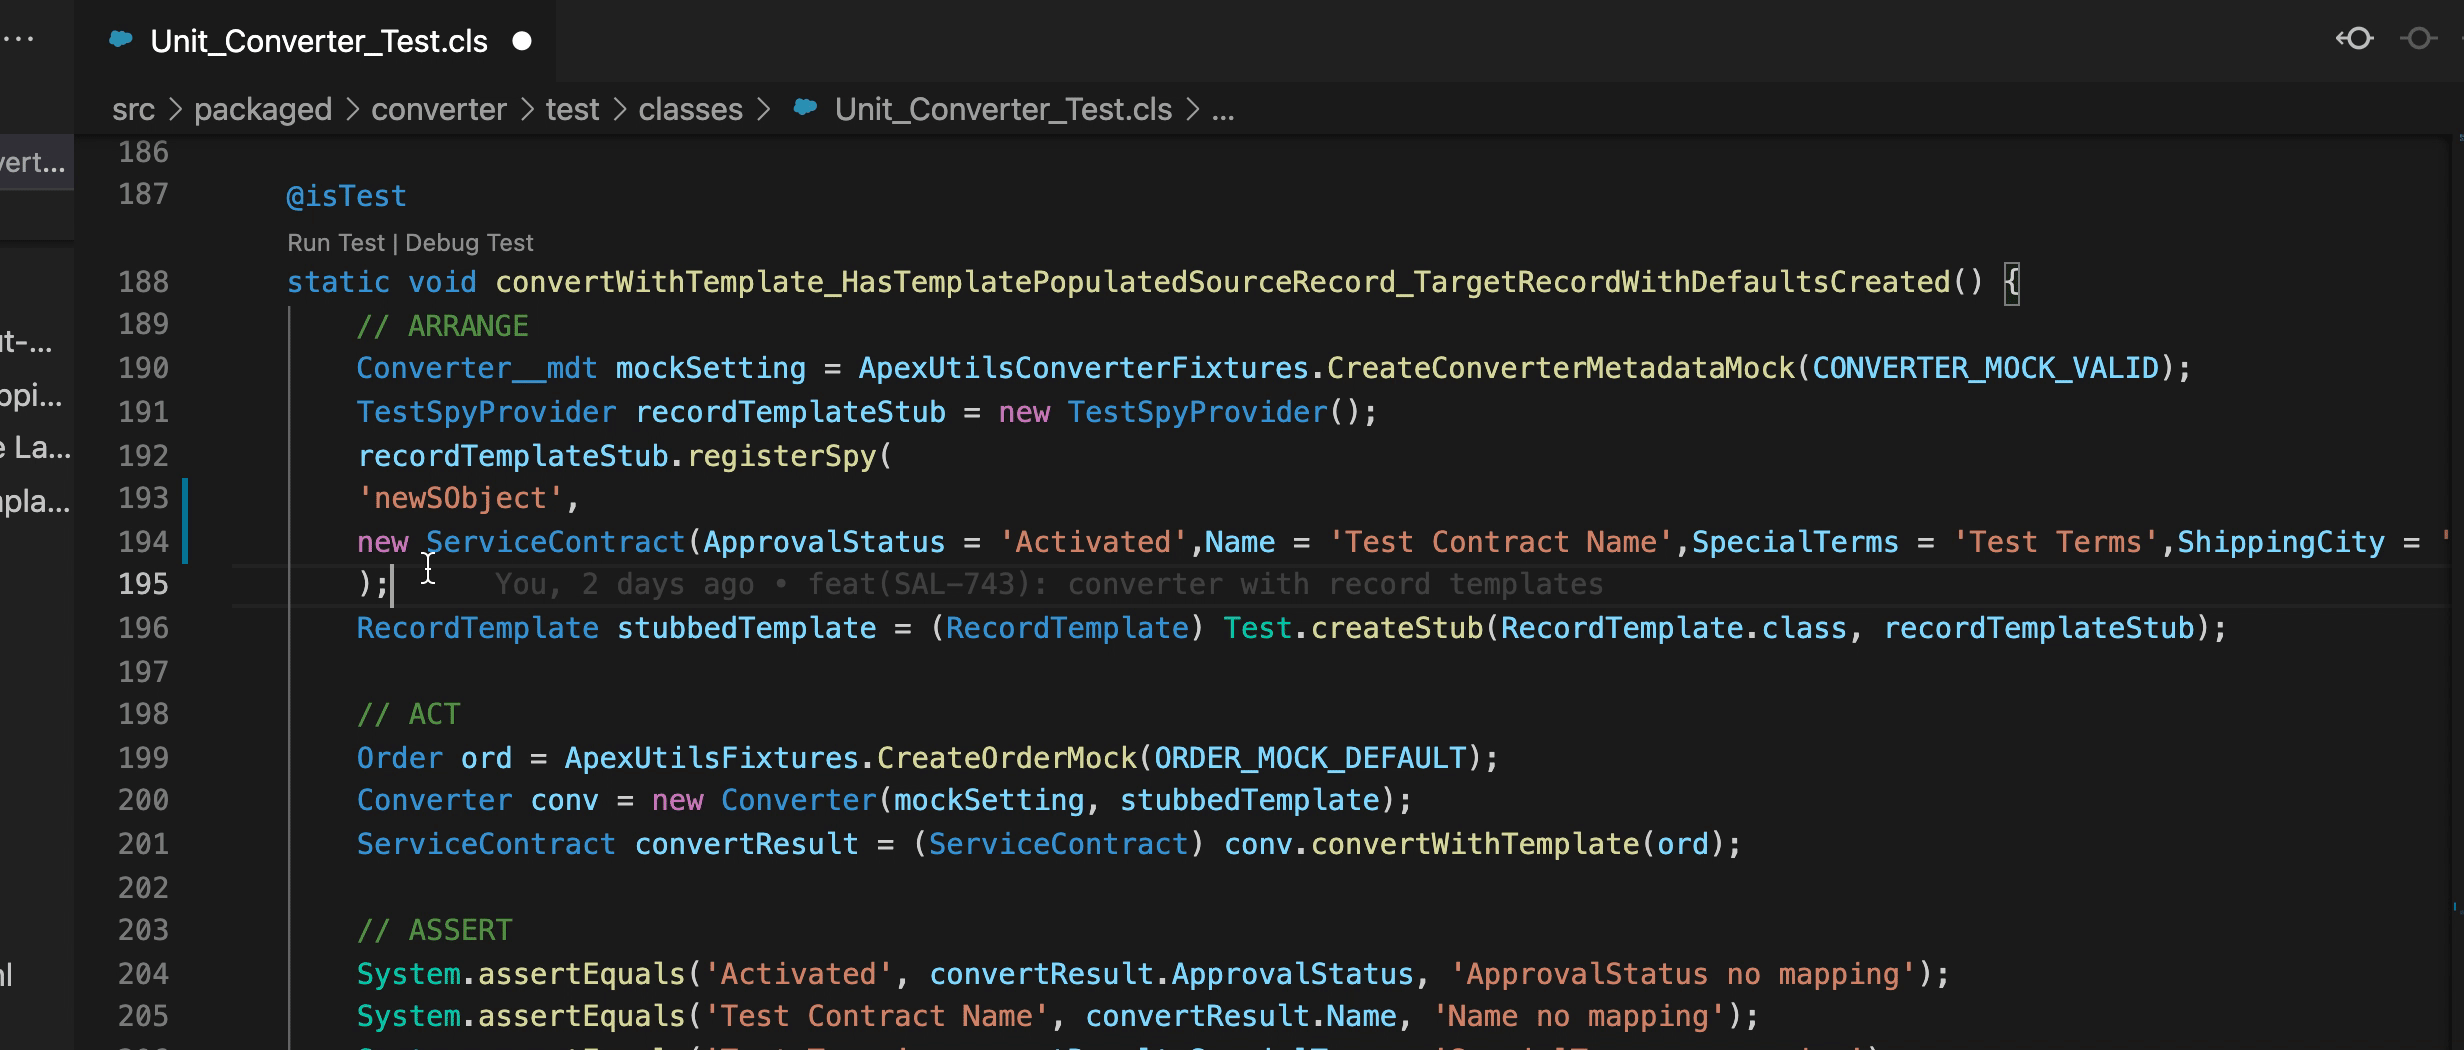
Task: Click the // ACT comment
Action: tap(409, 714)
